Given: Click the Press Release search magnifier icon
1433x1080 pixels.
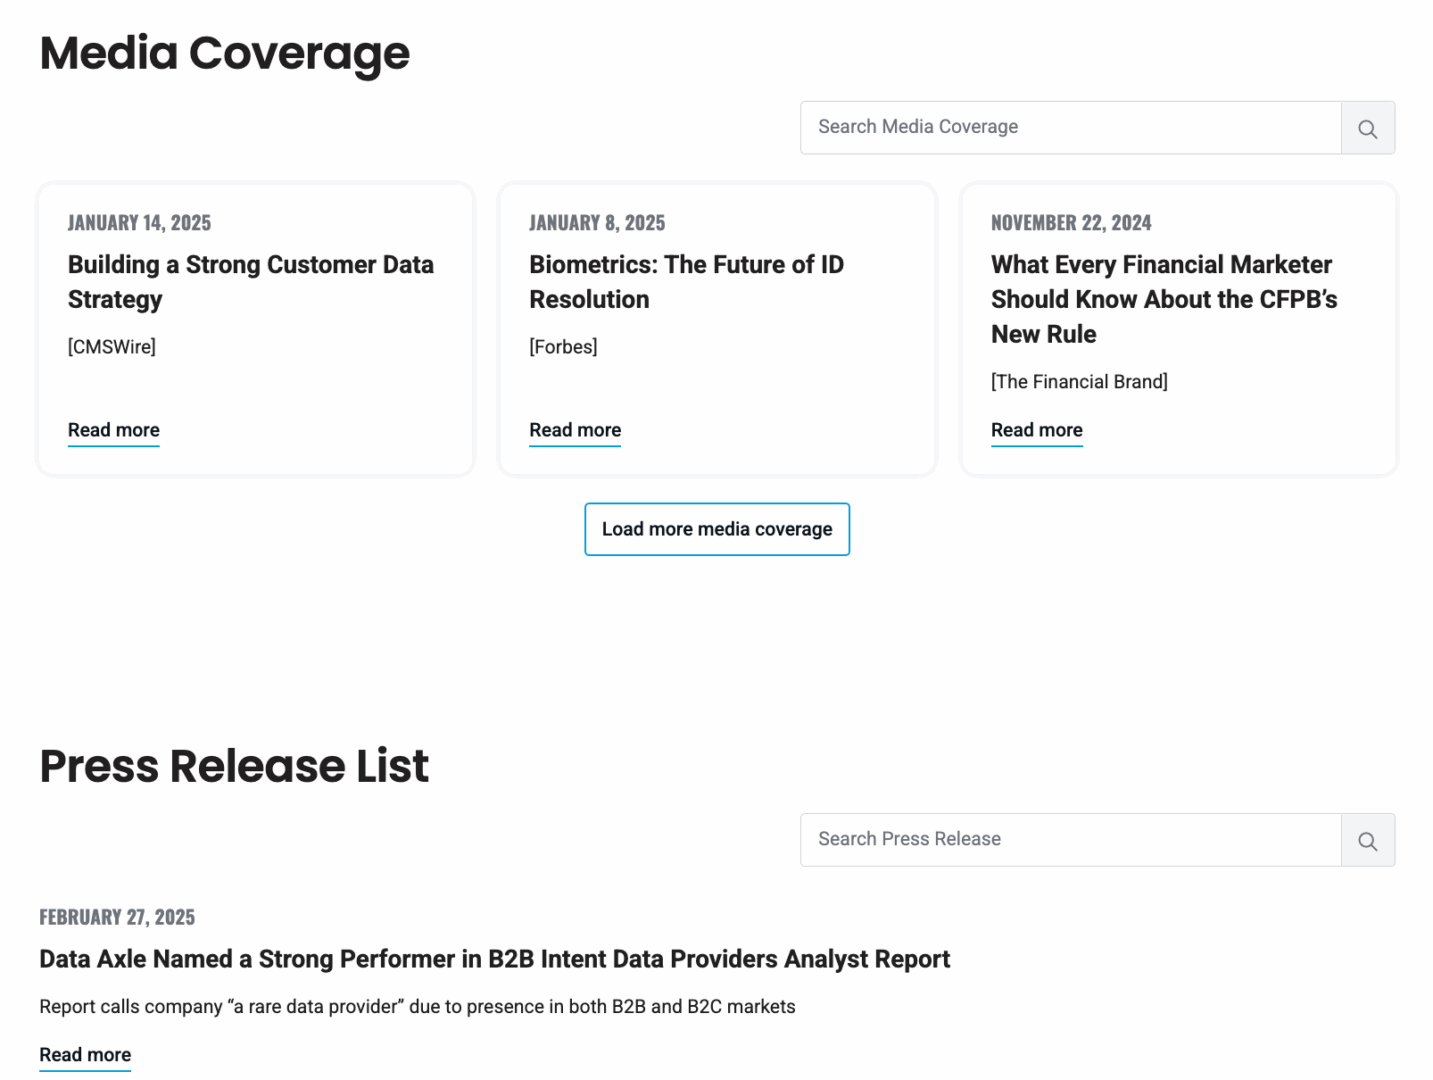Looking at the screenshot, I should (1367, 840).
